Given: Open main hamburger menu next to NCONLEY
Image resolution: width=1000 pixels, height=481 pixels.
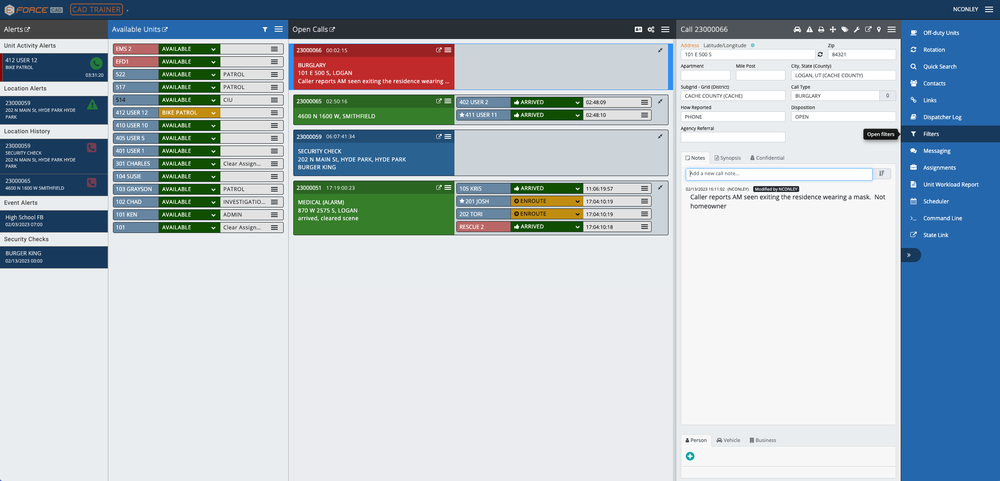Looking at the screenshot, I should point(989,9).
